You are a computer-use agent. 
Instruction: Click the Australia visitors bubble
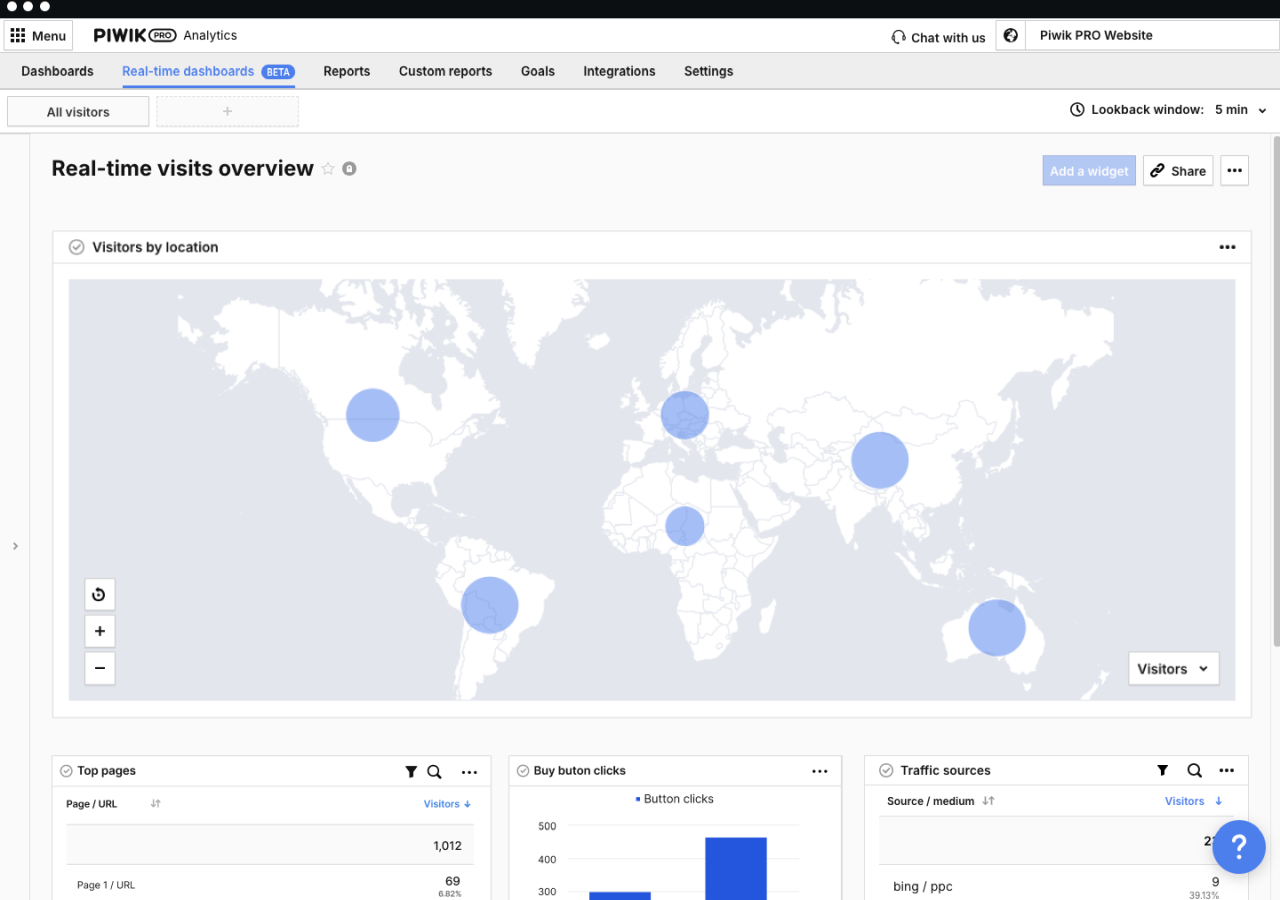coord(997,628)
